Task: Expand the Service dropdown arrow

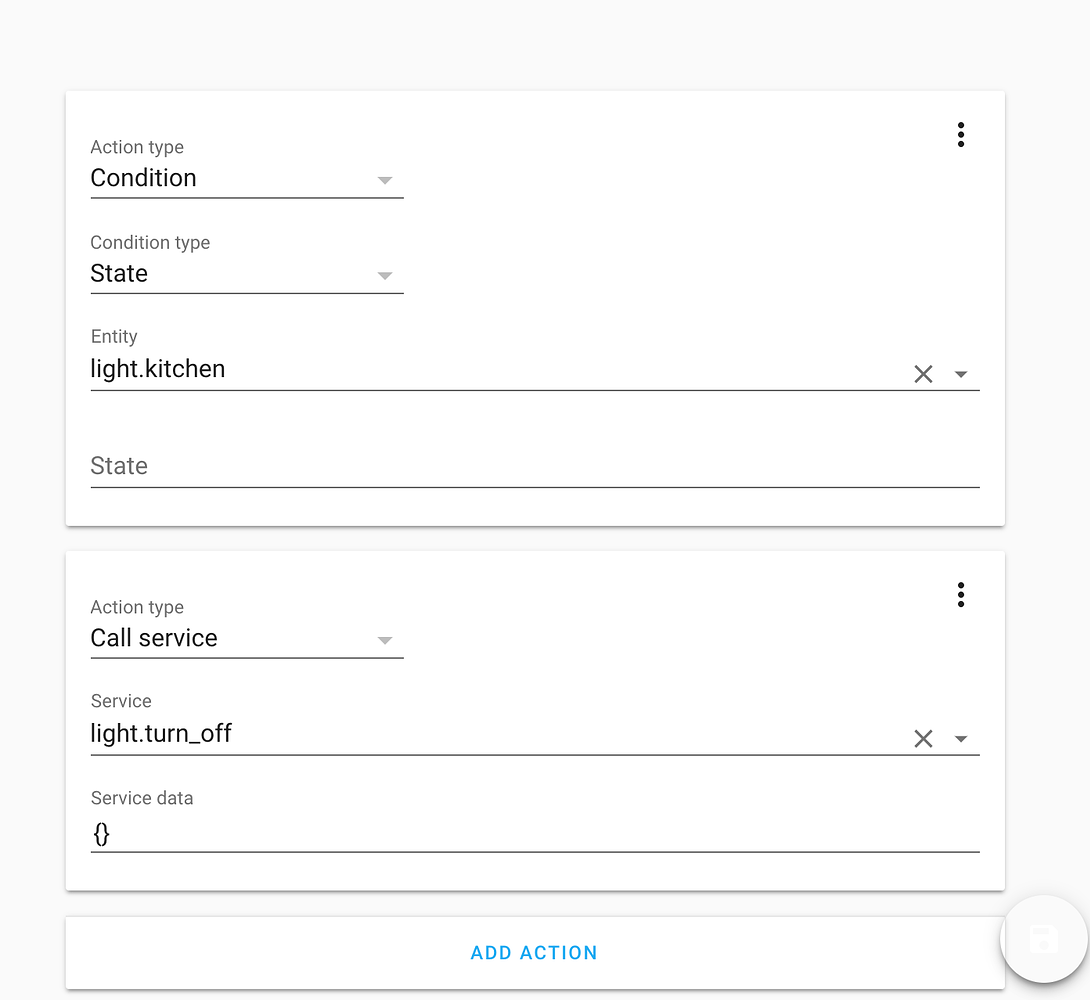Action: (x=961, y=738)
